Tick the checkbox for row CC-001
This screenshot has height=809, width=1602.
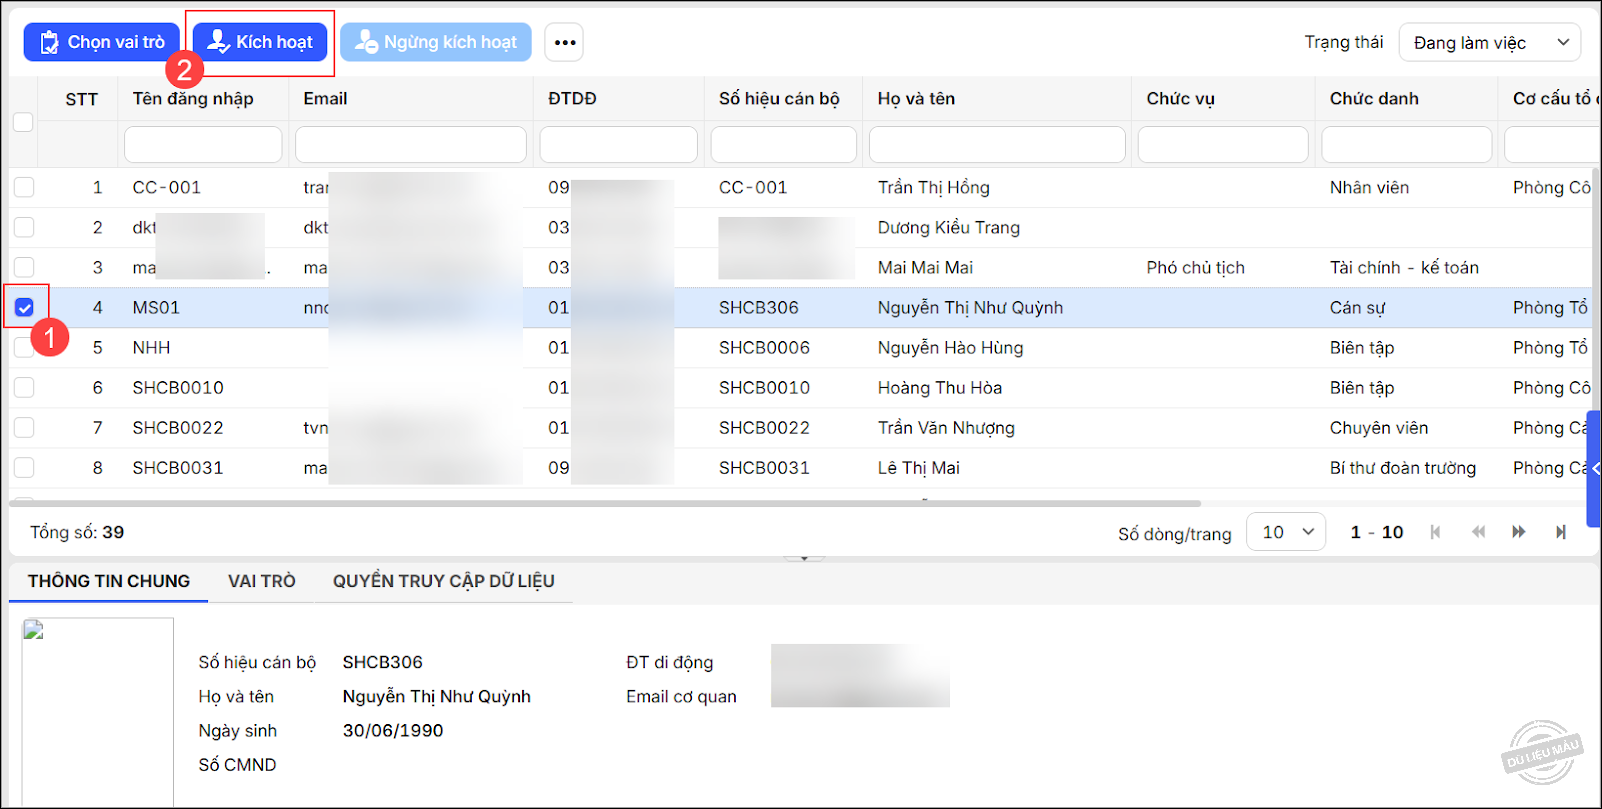[24, 187]
